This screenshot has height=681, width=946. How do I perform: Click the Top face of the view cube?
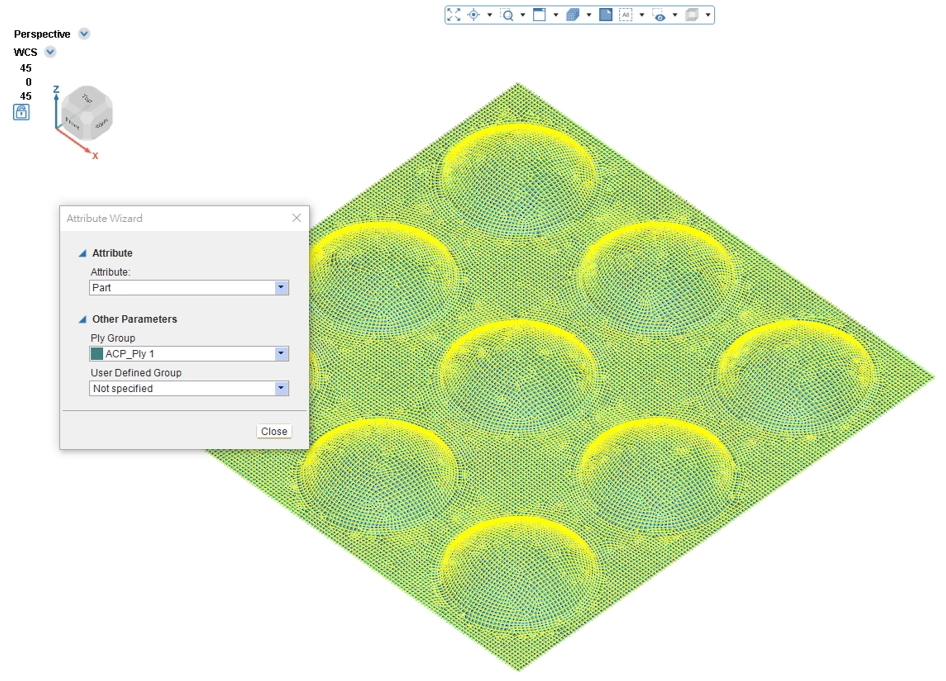pyautogui.click(x=87, y=99)
